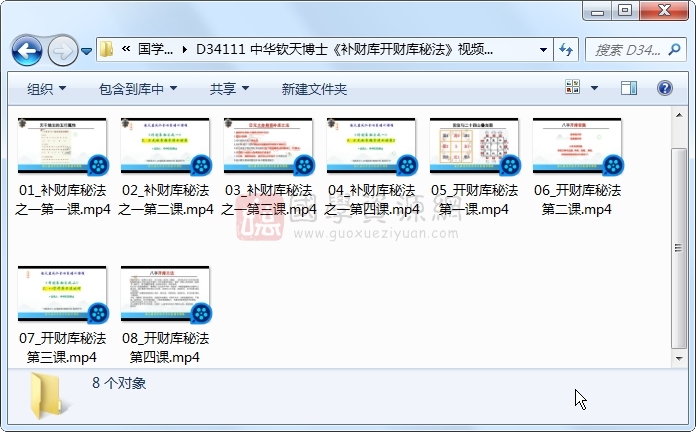Select the 国学… breadcrumb segment
696x432 pixels.
[155, 49]
